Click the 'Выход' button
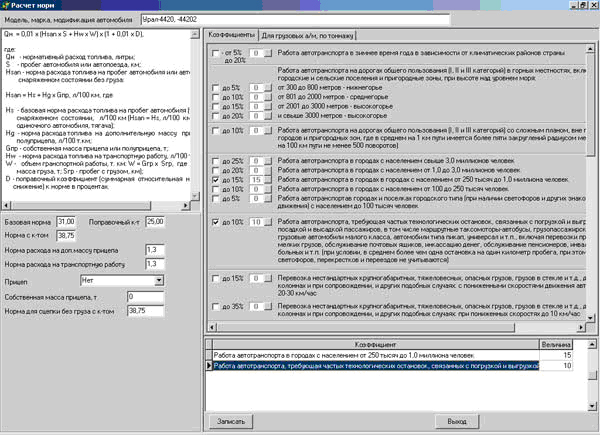Viewport: 600px width, 435px height. pyautogui.click(x=457, y=421)
